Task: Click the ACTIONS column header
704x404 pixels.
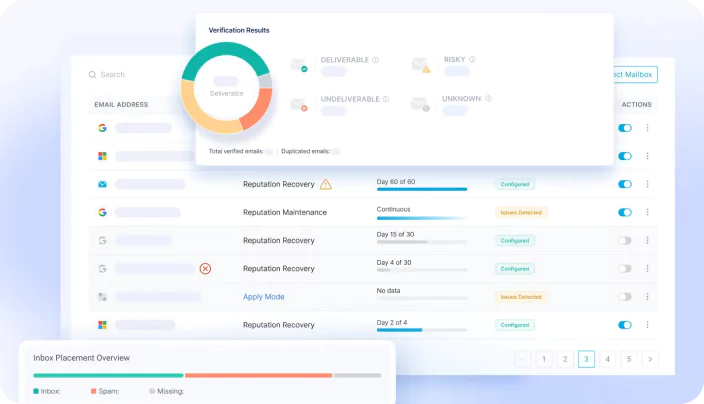Action: [637, 105]
